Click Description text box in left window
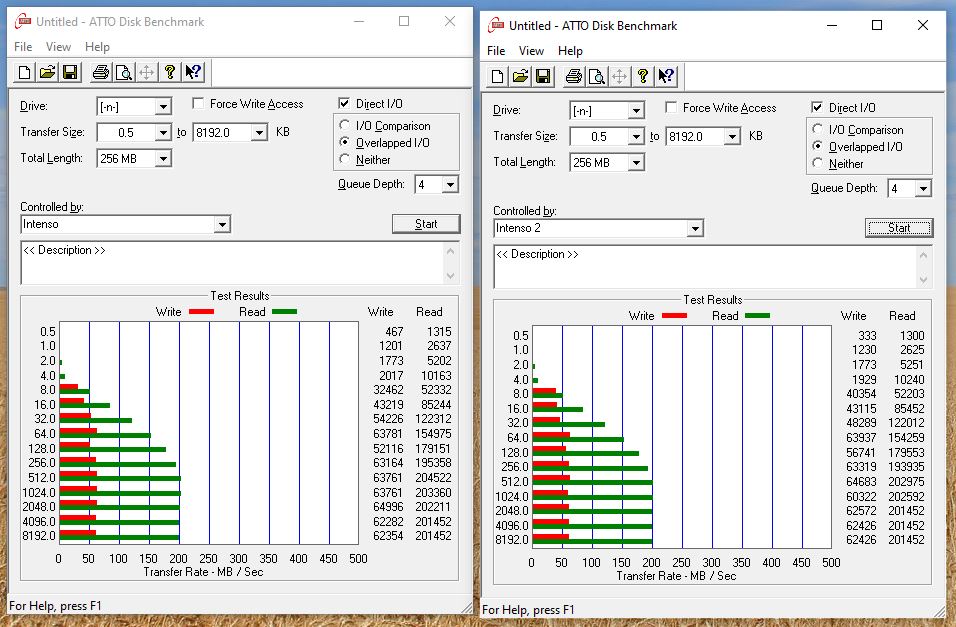956x627 pixels. pos(232,263)
